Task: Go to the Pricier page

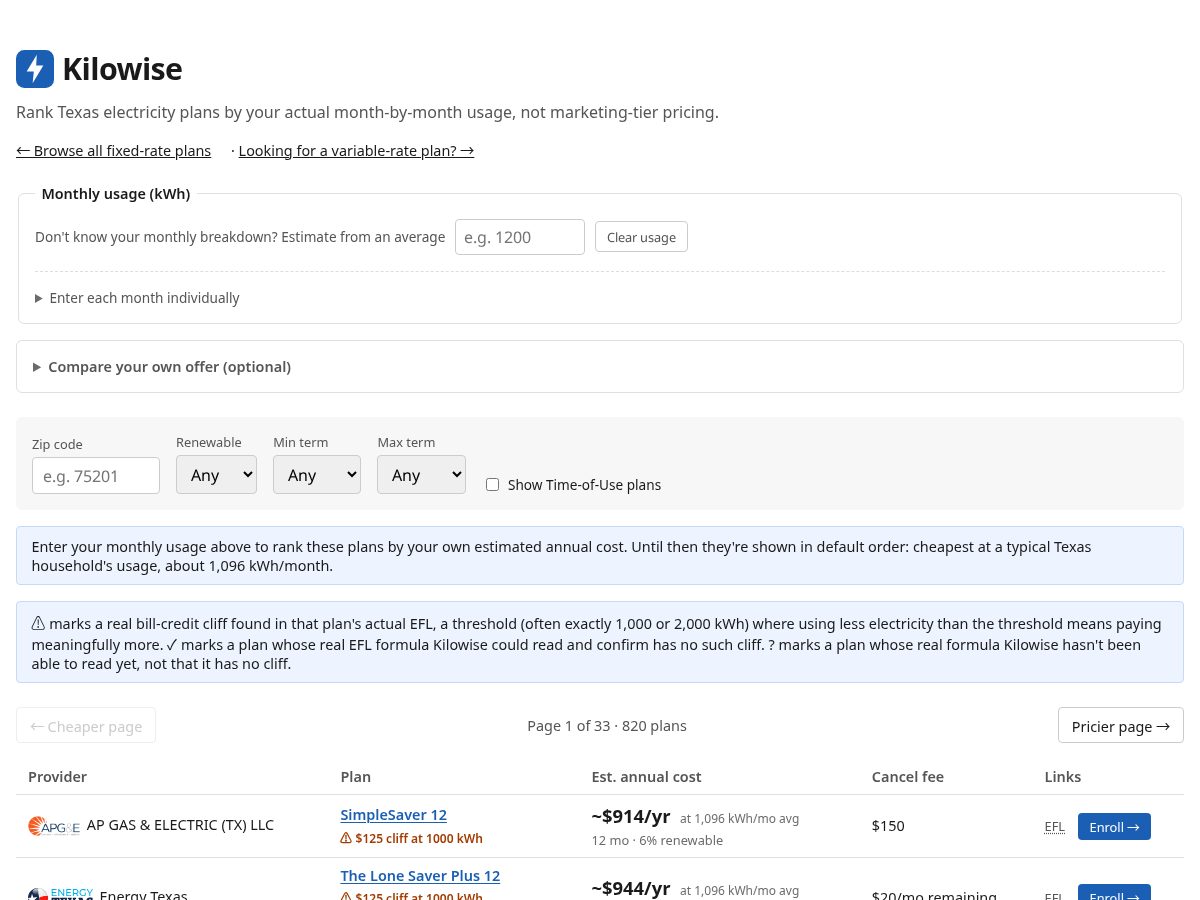Action: 1120,726
